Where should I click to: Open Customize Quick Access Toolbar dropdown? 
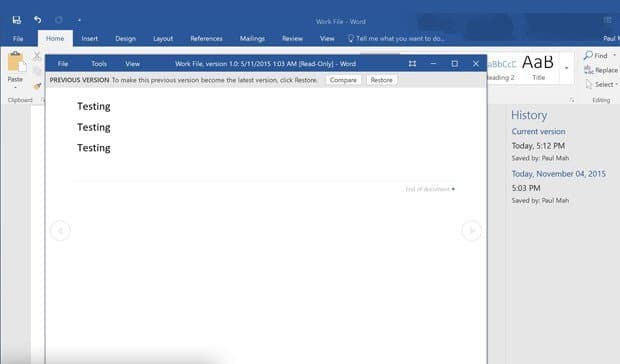click(x=79, y=20)
